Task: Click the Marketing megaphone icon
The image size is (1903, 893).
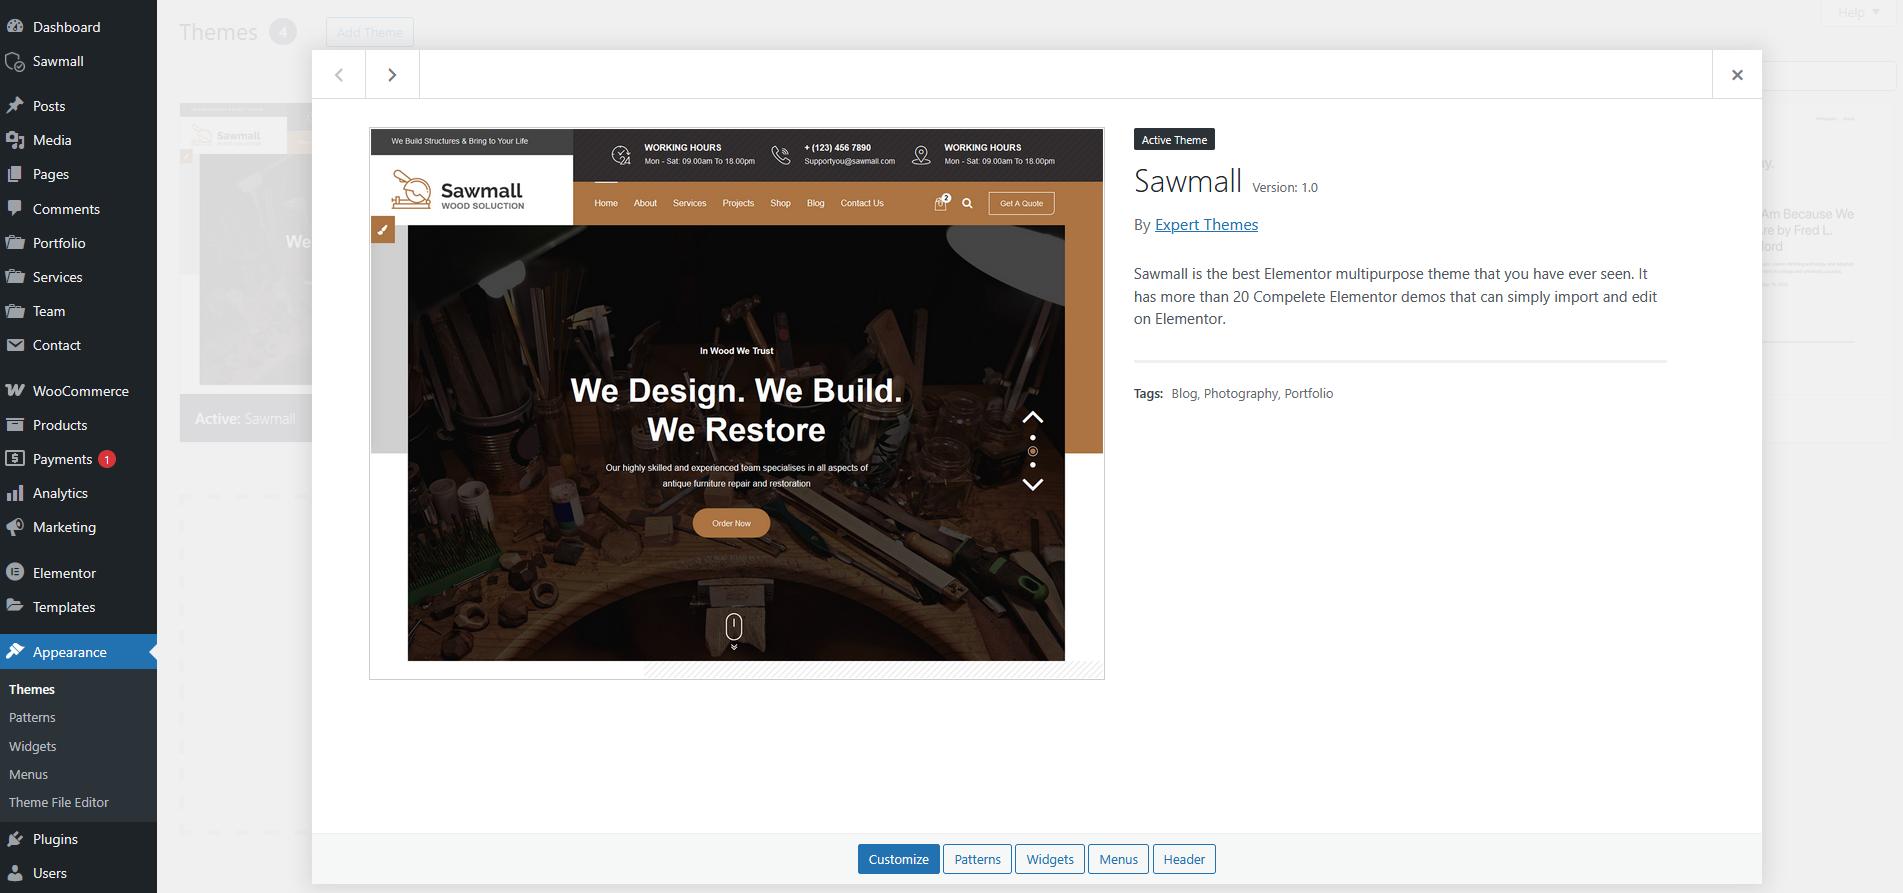Action: click(x=15, y=527)
